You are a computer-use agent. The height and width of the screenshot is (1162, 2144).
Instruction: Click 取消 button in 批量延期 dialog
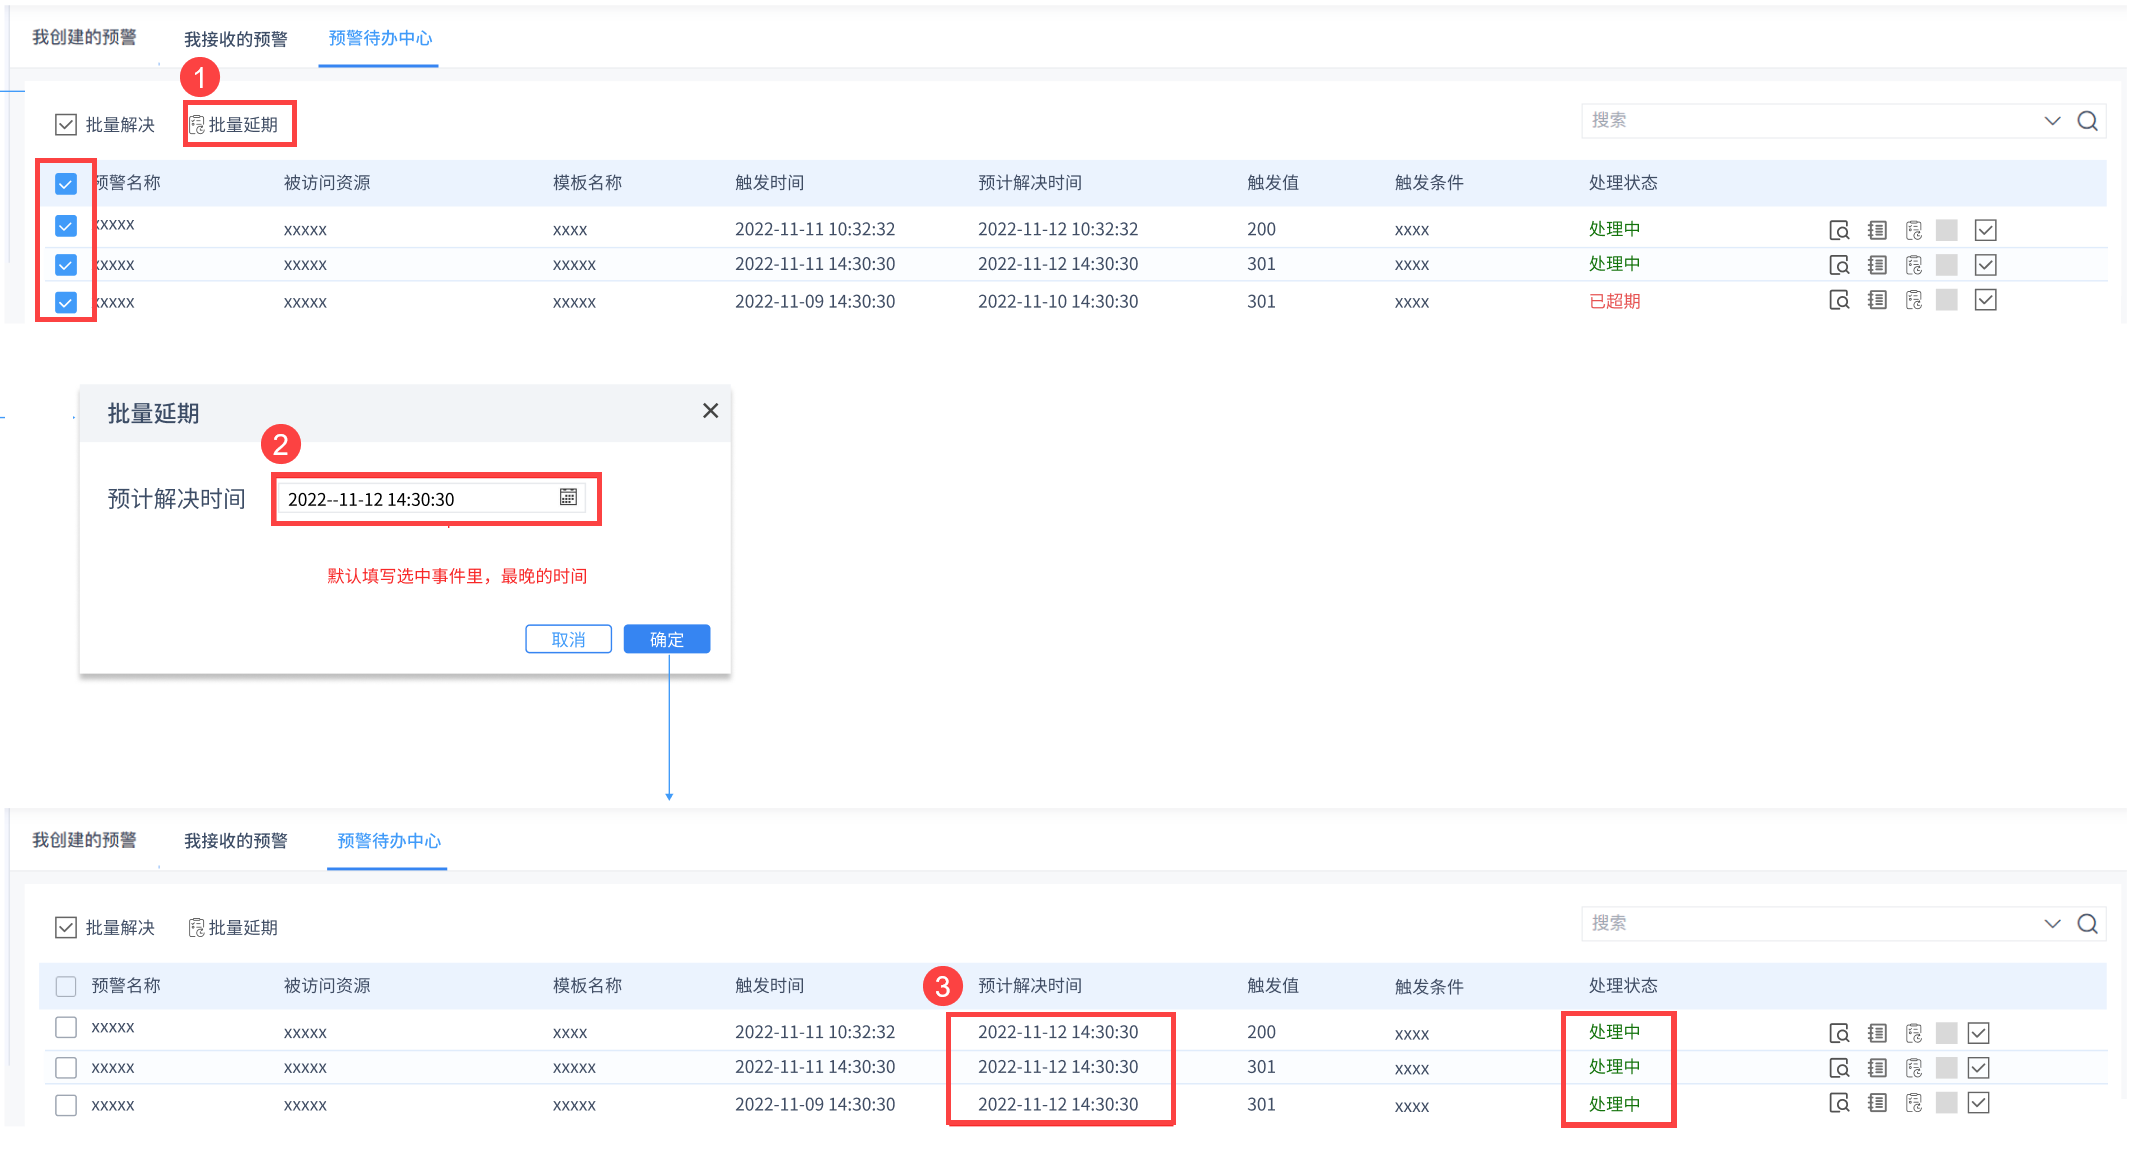tap(568, 639)
